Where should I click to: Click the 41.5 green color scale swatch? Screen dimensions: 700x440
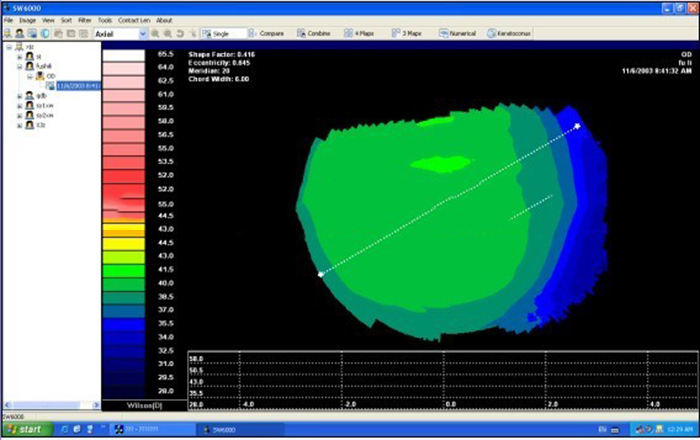(x=124, y=270)
